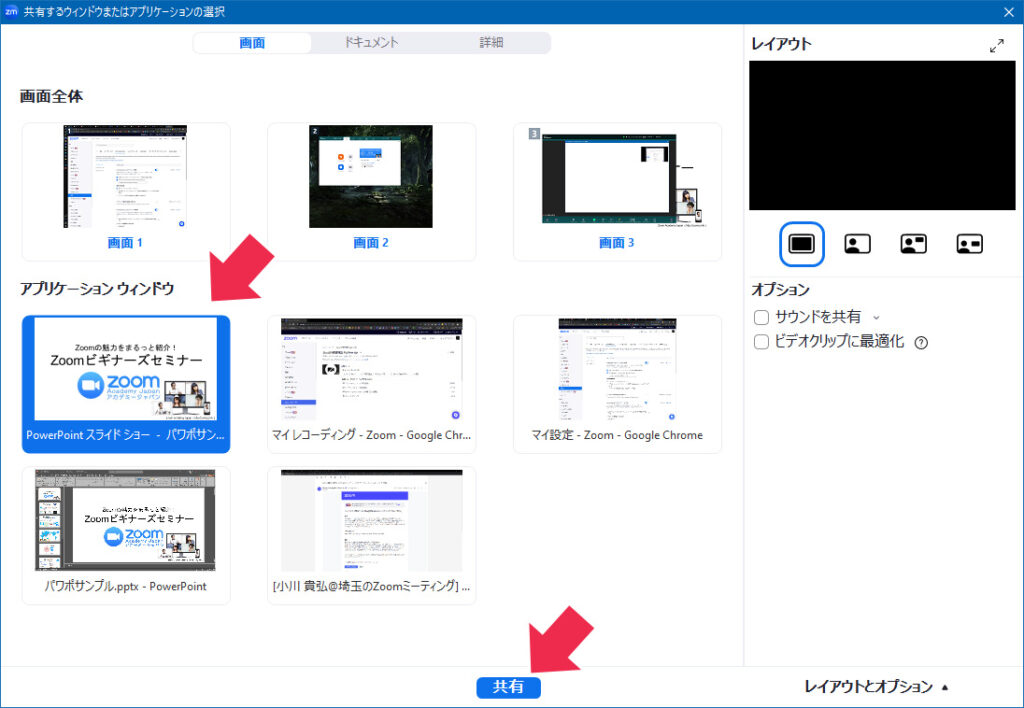Select the 画面 tab
The image size is (1024, 708).
click(252, 43)
